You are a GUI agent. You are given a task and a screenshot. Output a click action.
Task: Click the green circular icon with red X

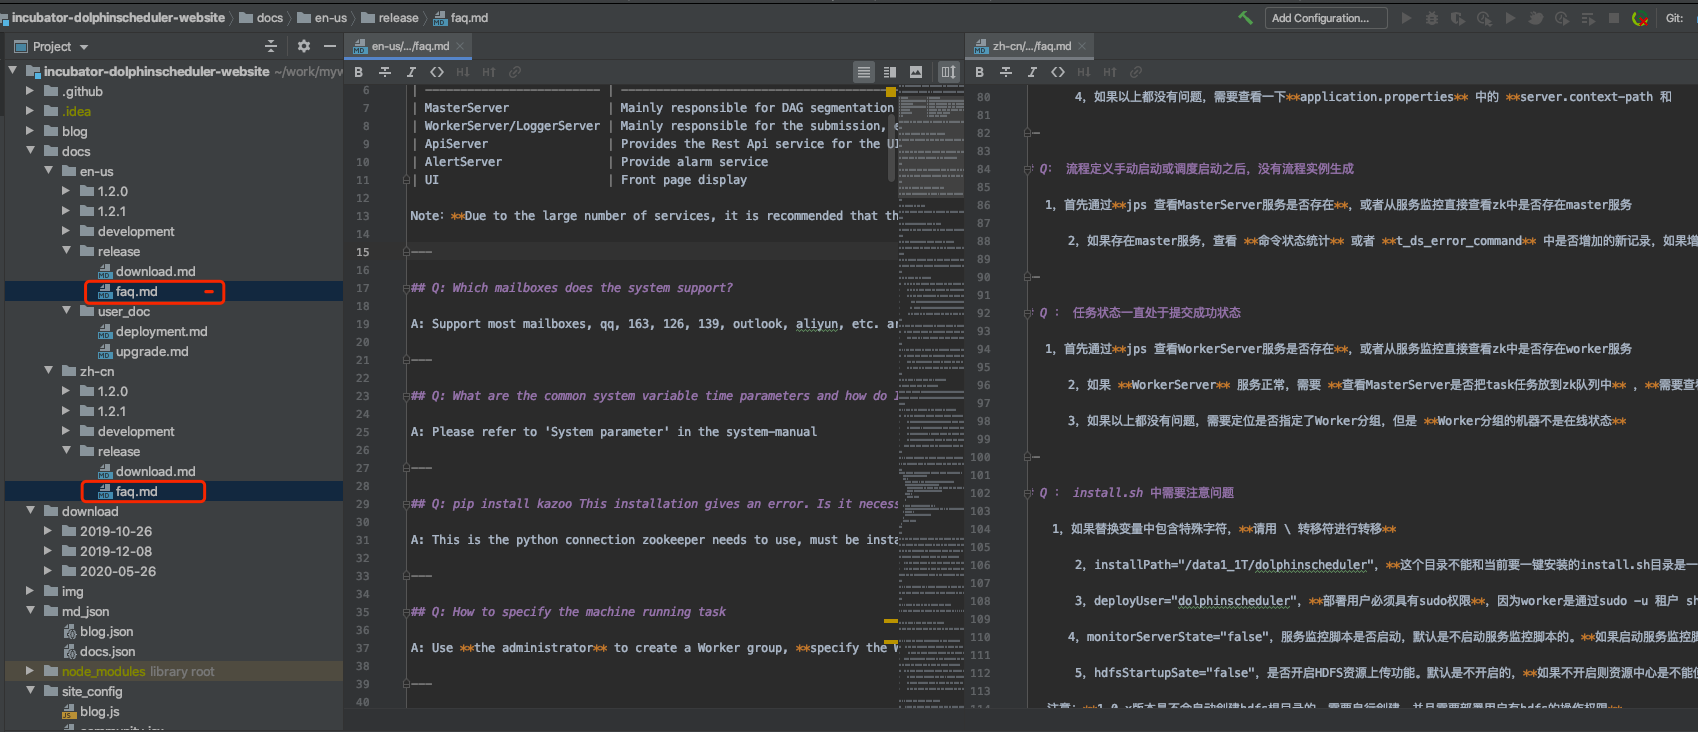1640,18
